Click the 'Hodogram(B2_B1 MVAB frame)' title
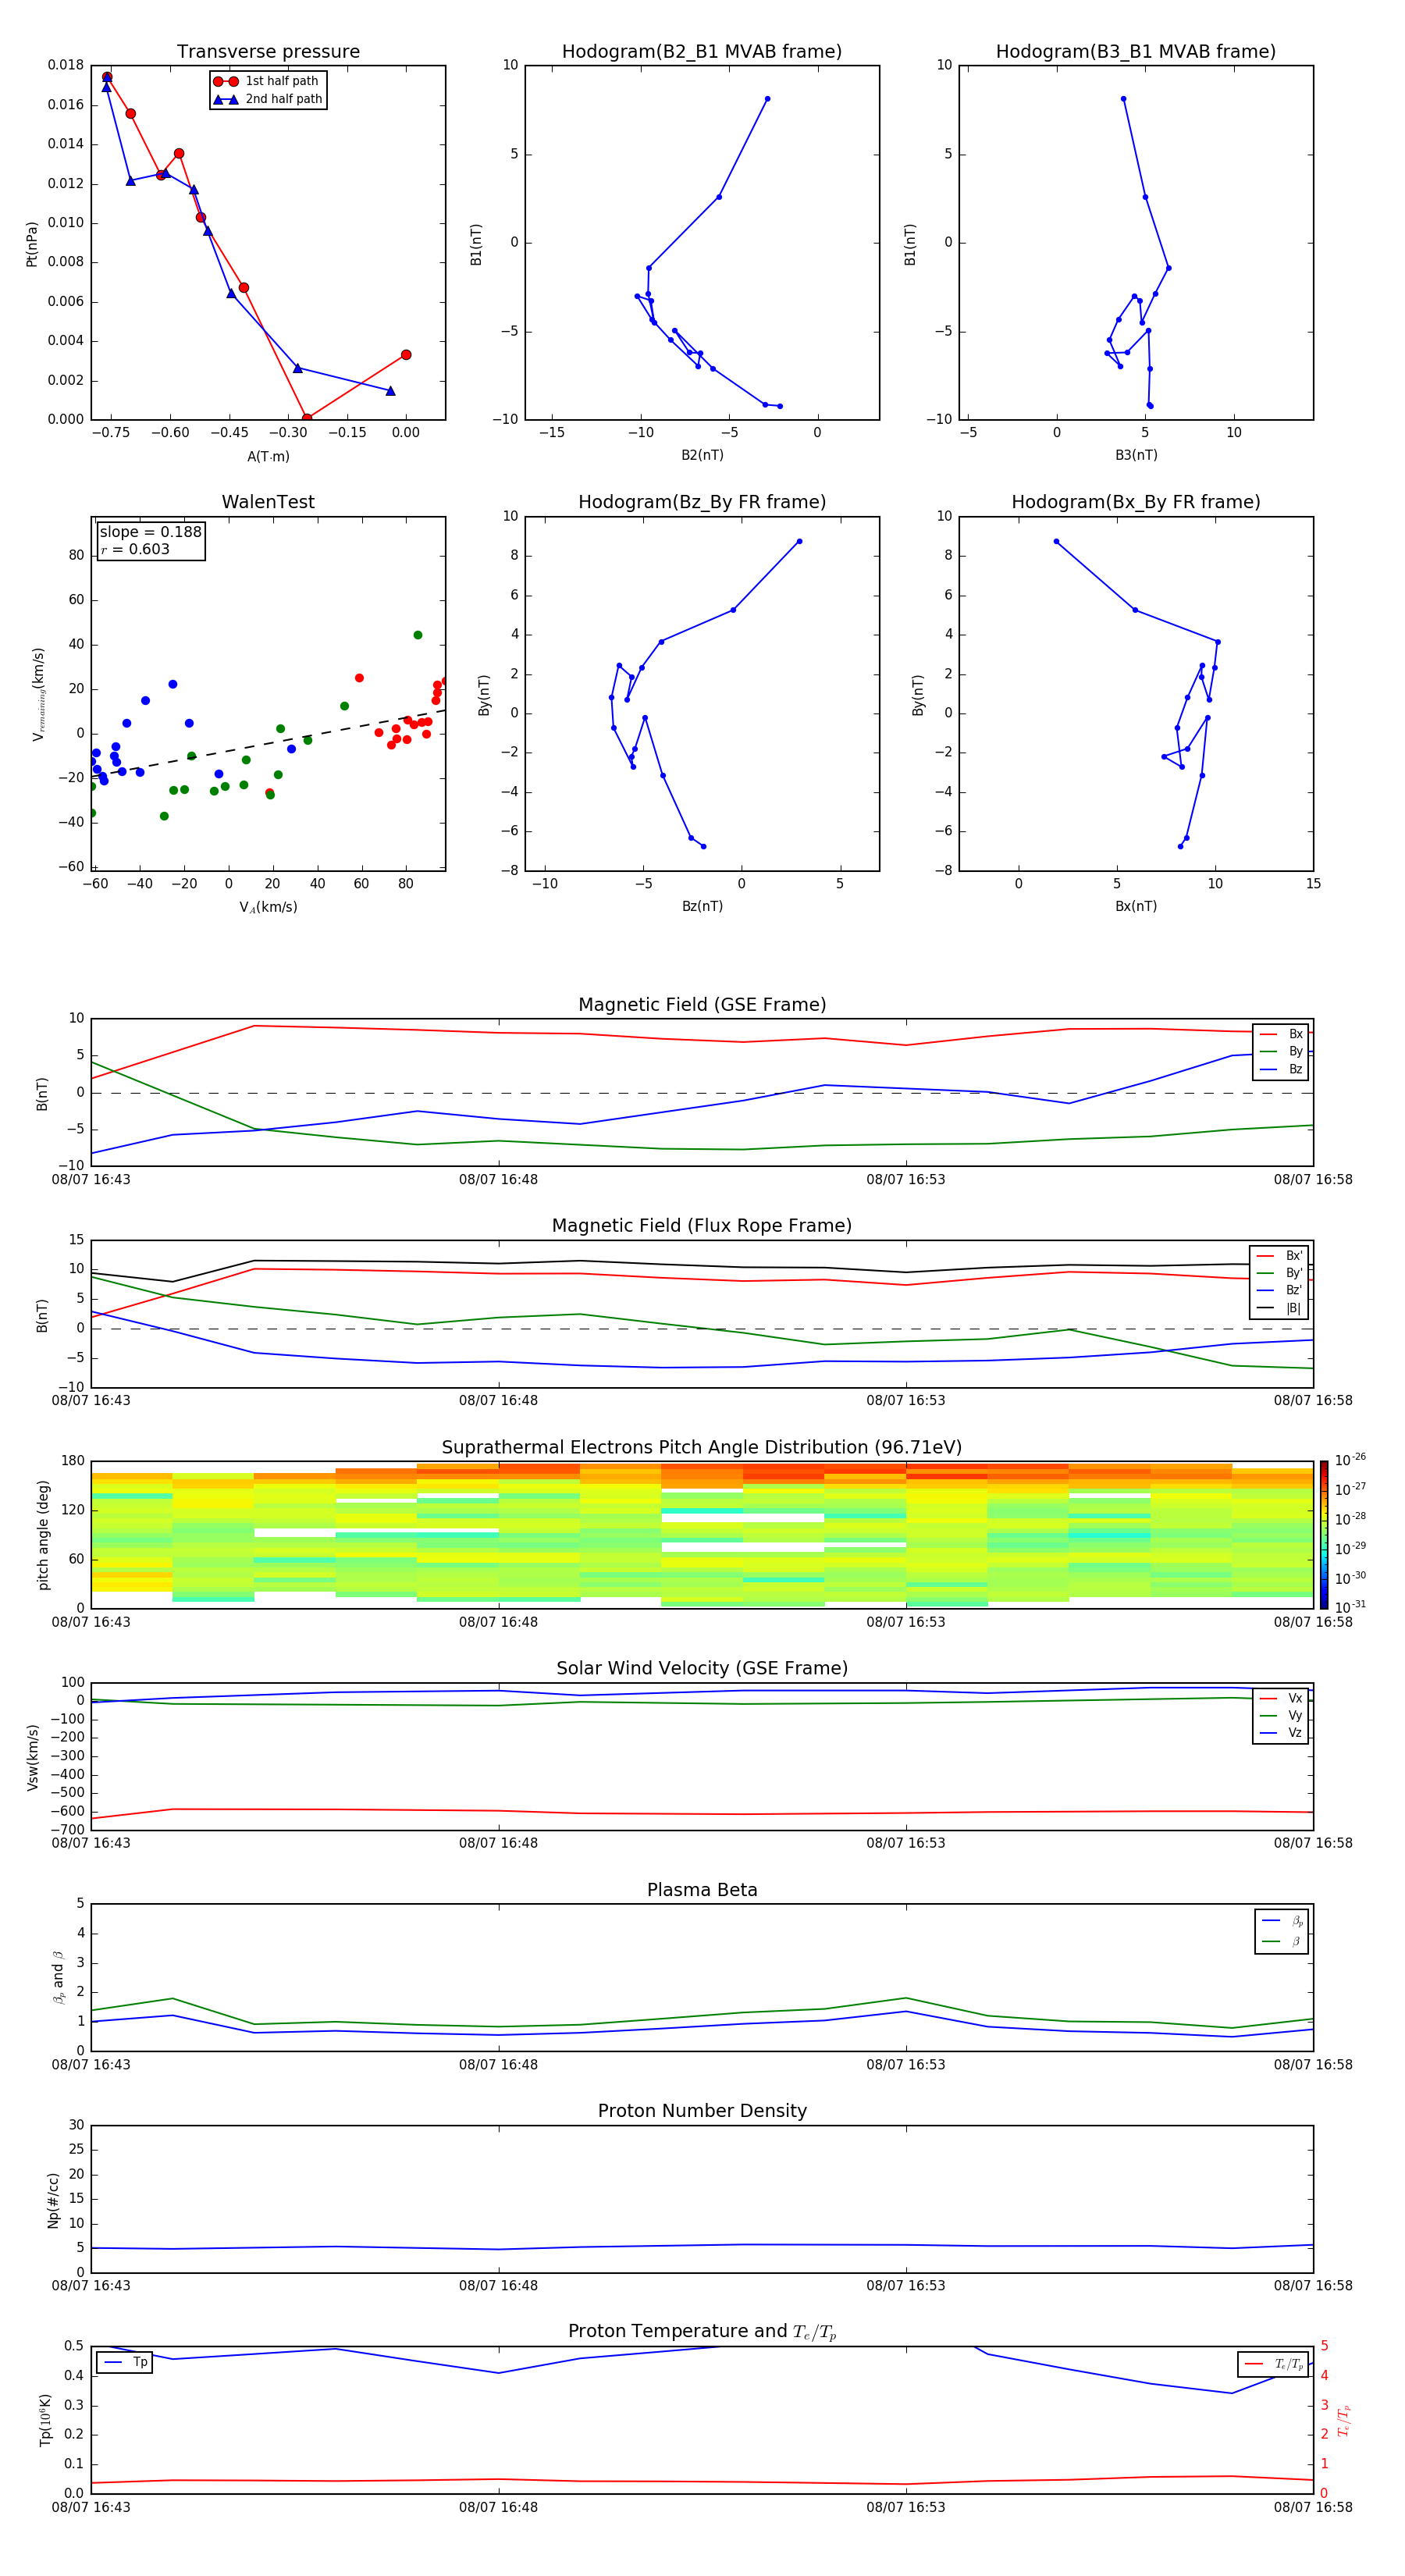 click(702, 52)
